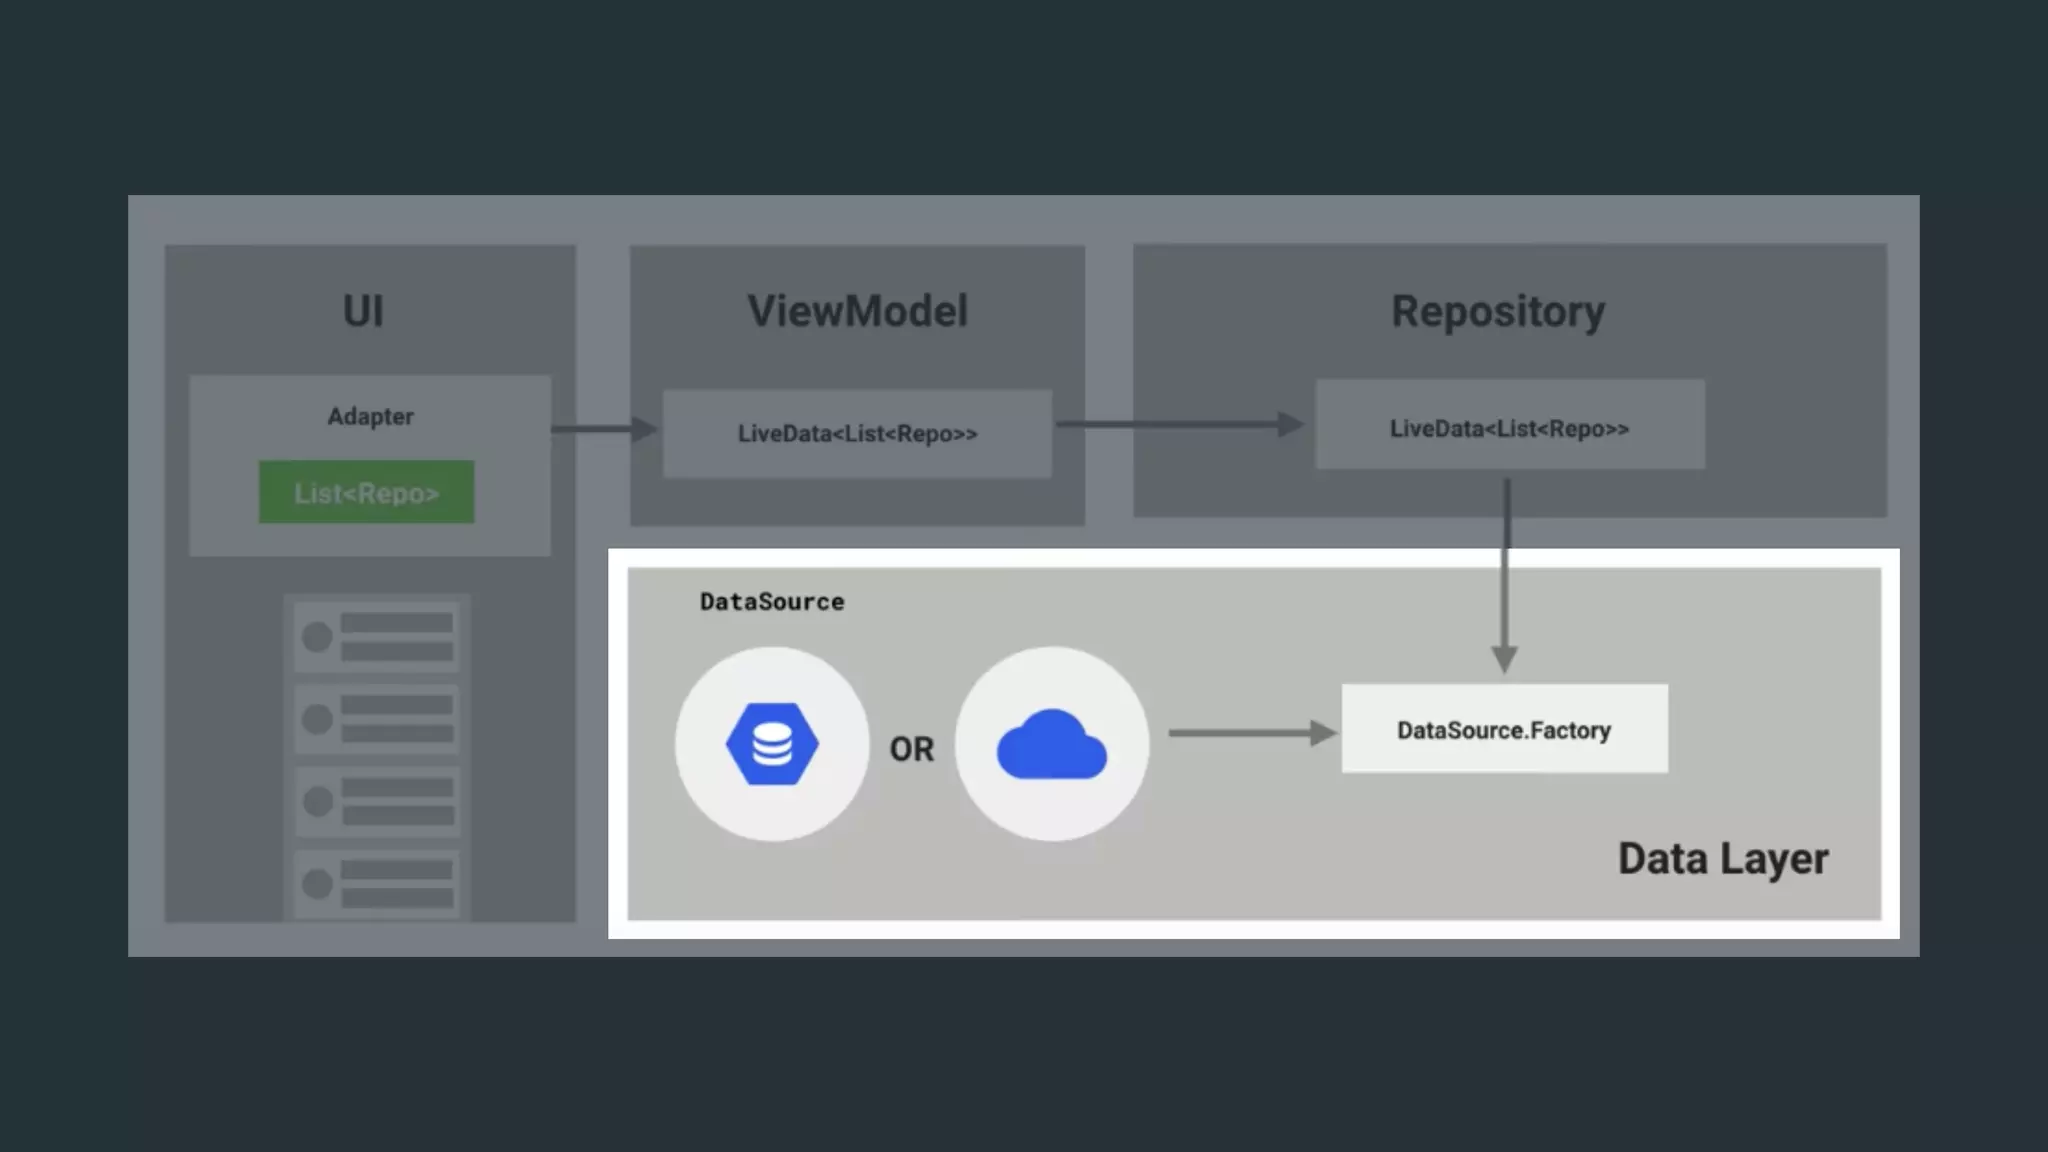The width and height of the screenshot is (2048, 1152).
Task: Select ViewModel's LiveData<List<Repo>> box
Action: (x=857, y=433)
